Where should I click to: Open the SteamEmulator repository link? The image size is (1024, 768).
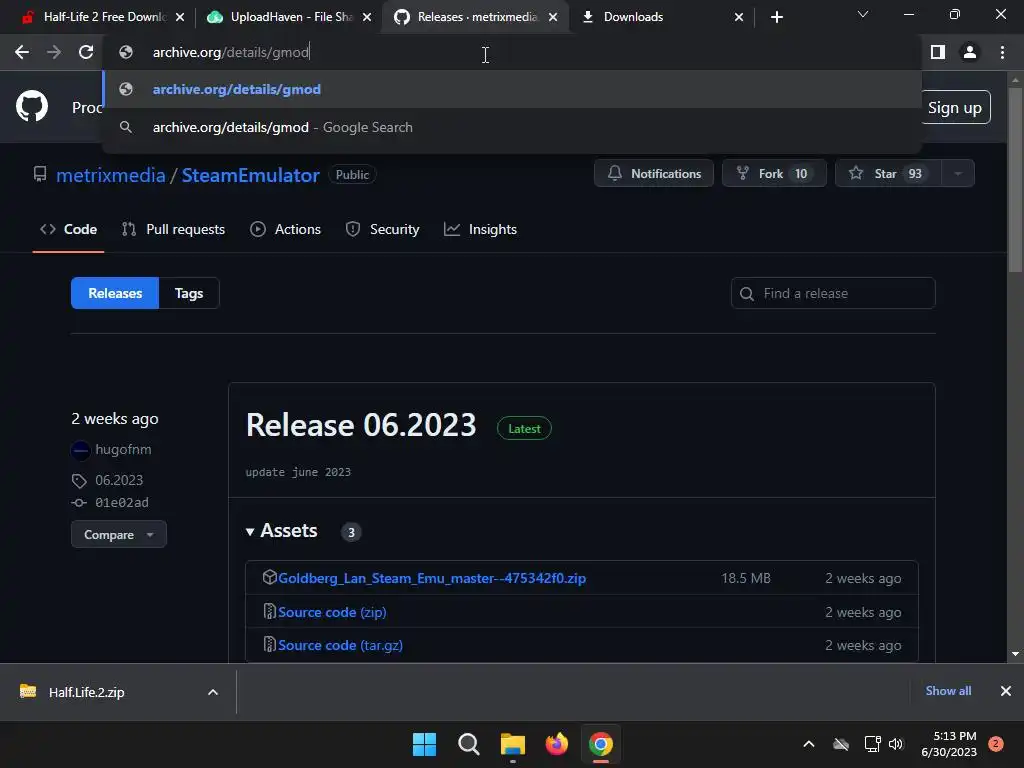tap(251, 175)
